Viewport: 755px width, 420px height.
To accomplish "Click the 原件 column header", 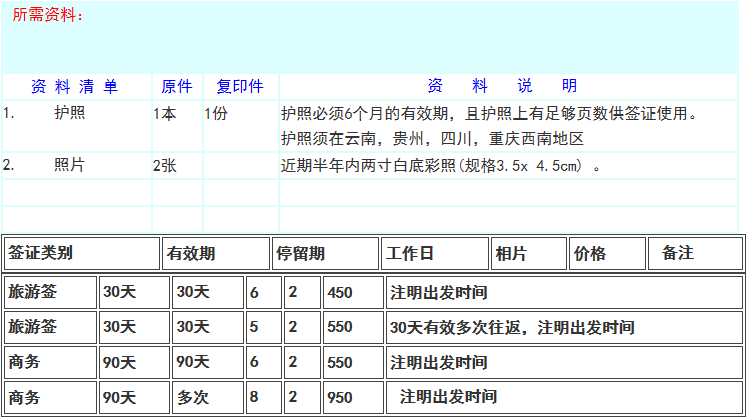I will (176, 86).
